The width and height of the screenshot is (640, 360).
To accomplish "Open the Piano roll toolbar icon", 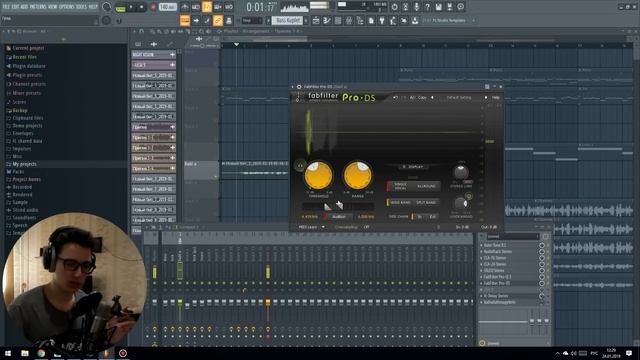I will point(327,20).
